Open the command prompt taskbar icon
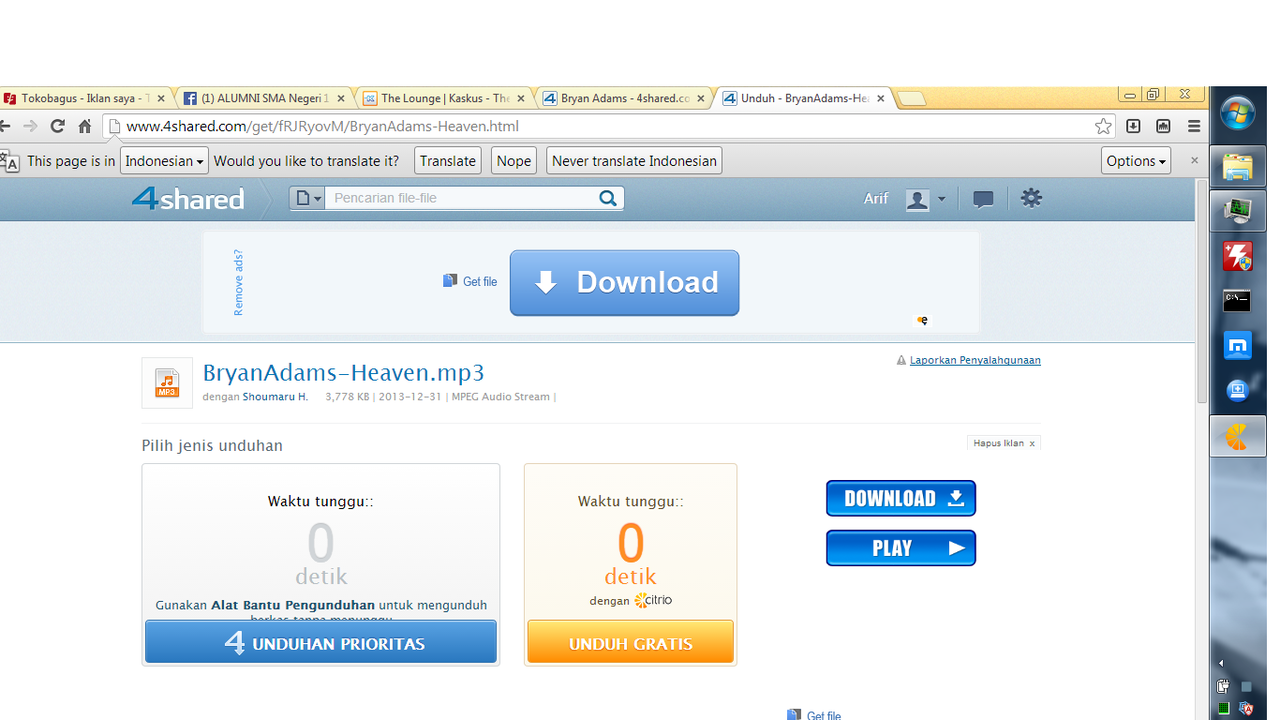Viewport: 1280px width, 720px height. tap(1237, 300)
